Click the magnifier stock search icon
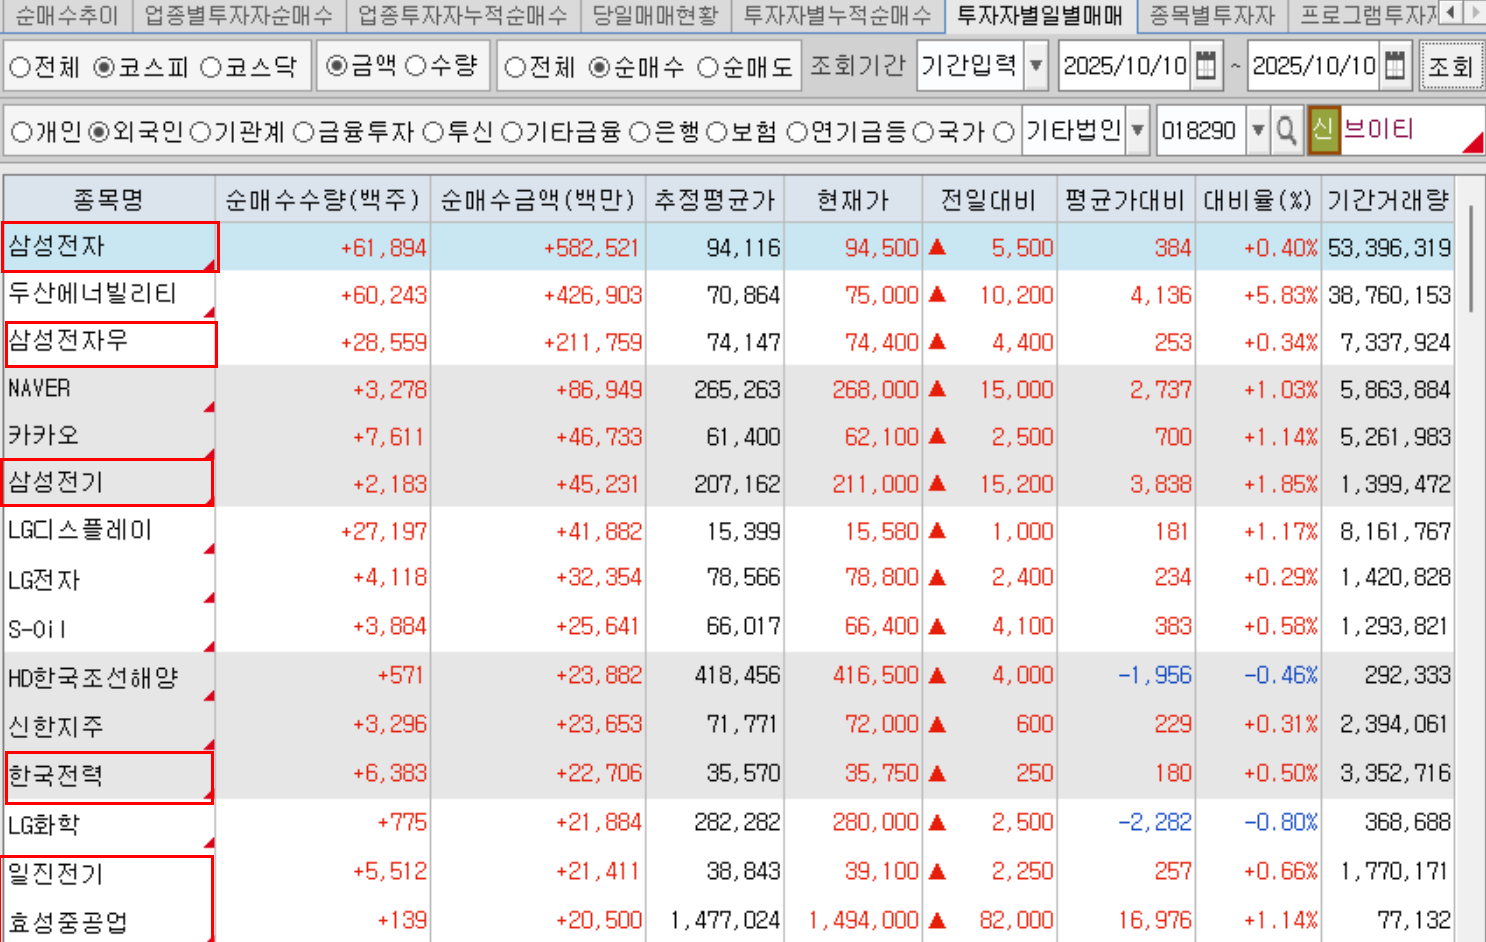 click(1287, 131)
